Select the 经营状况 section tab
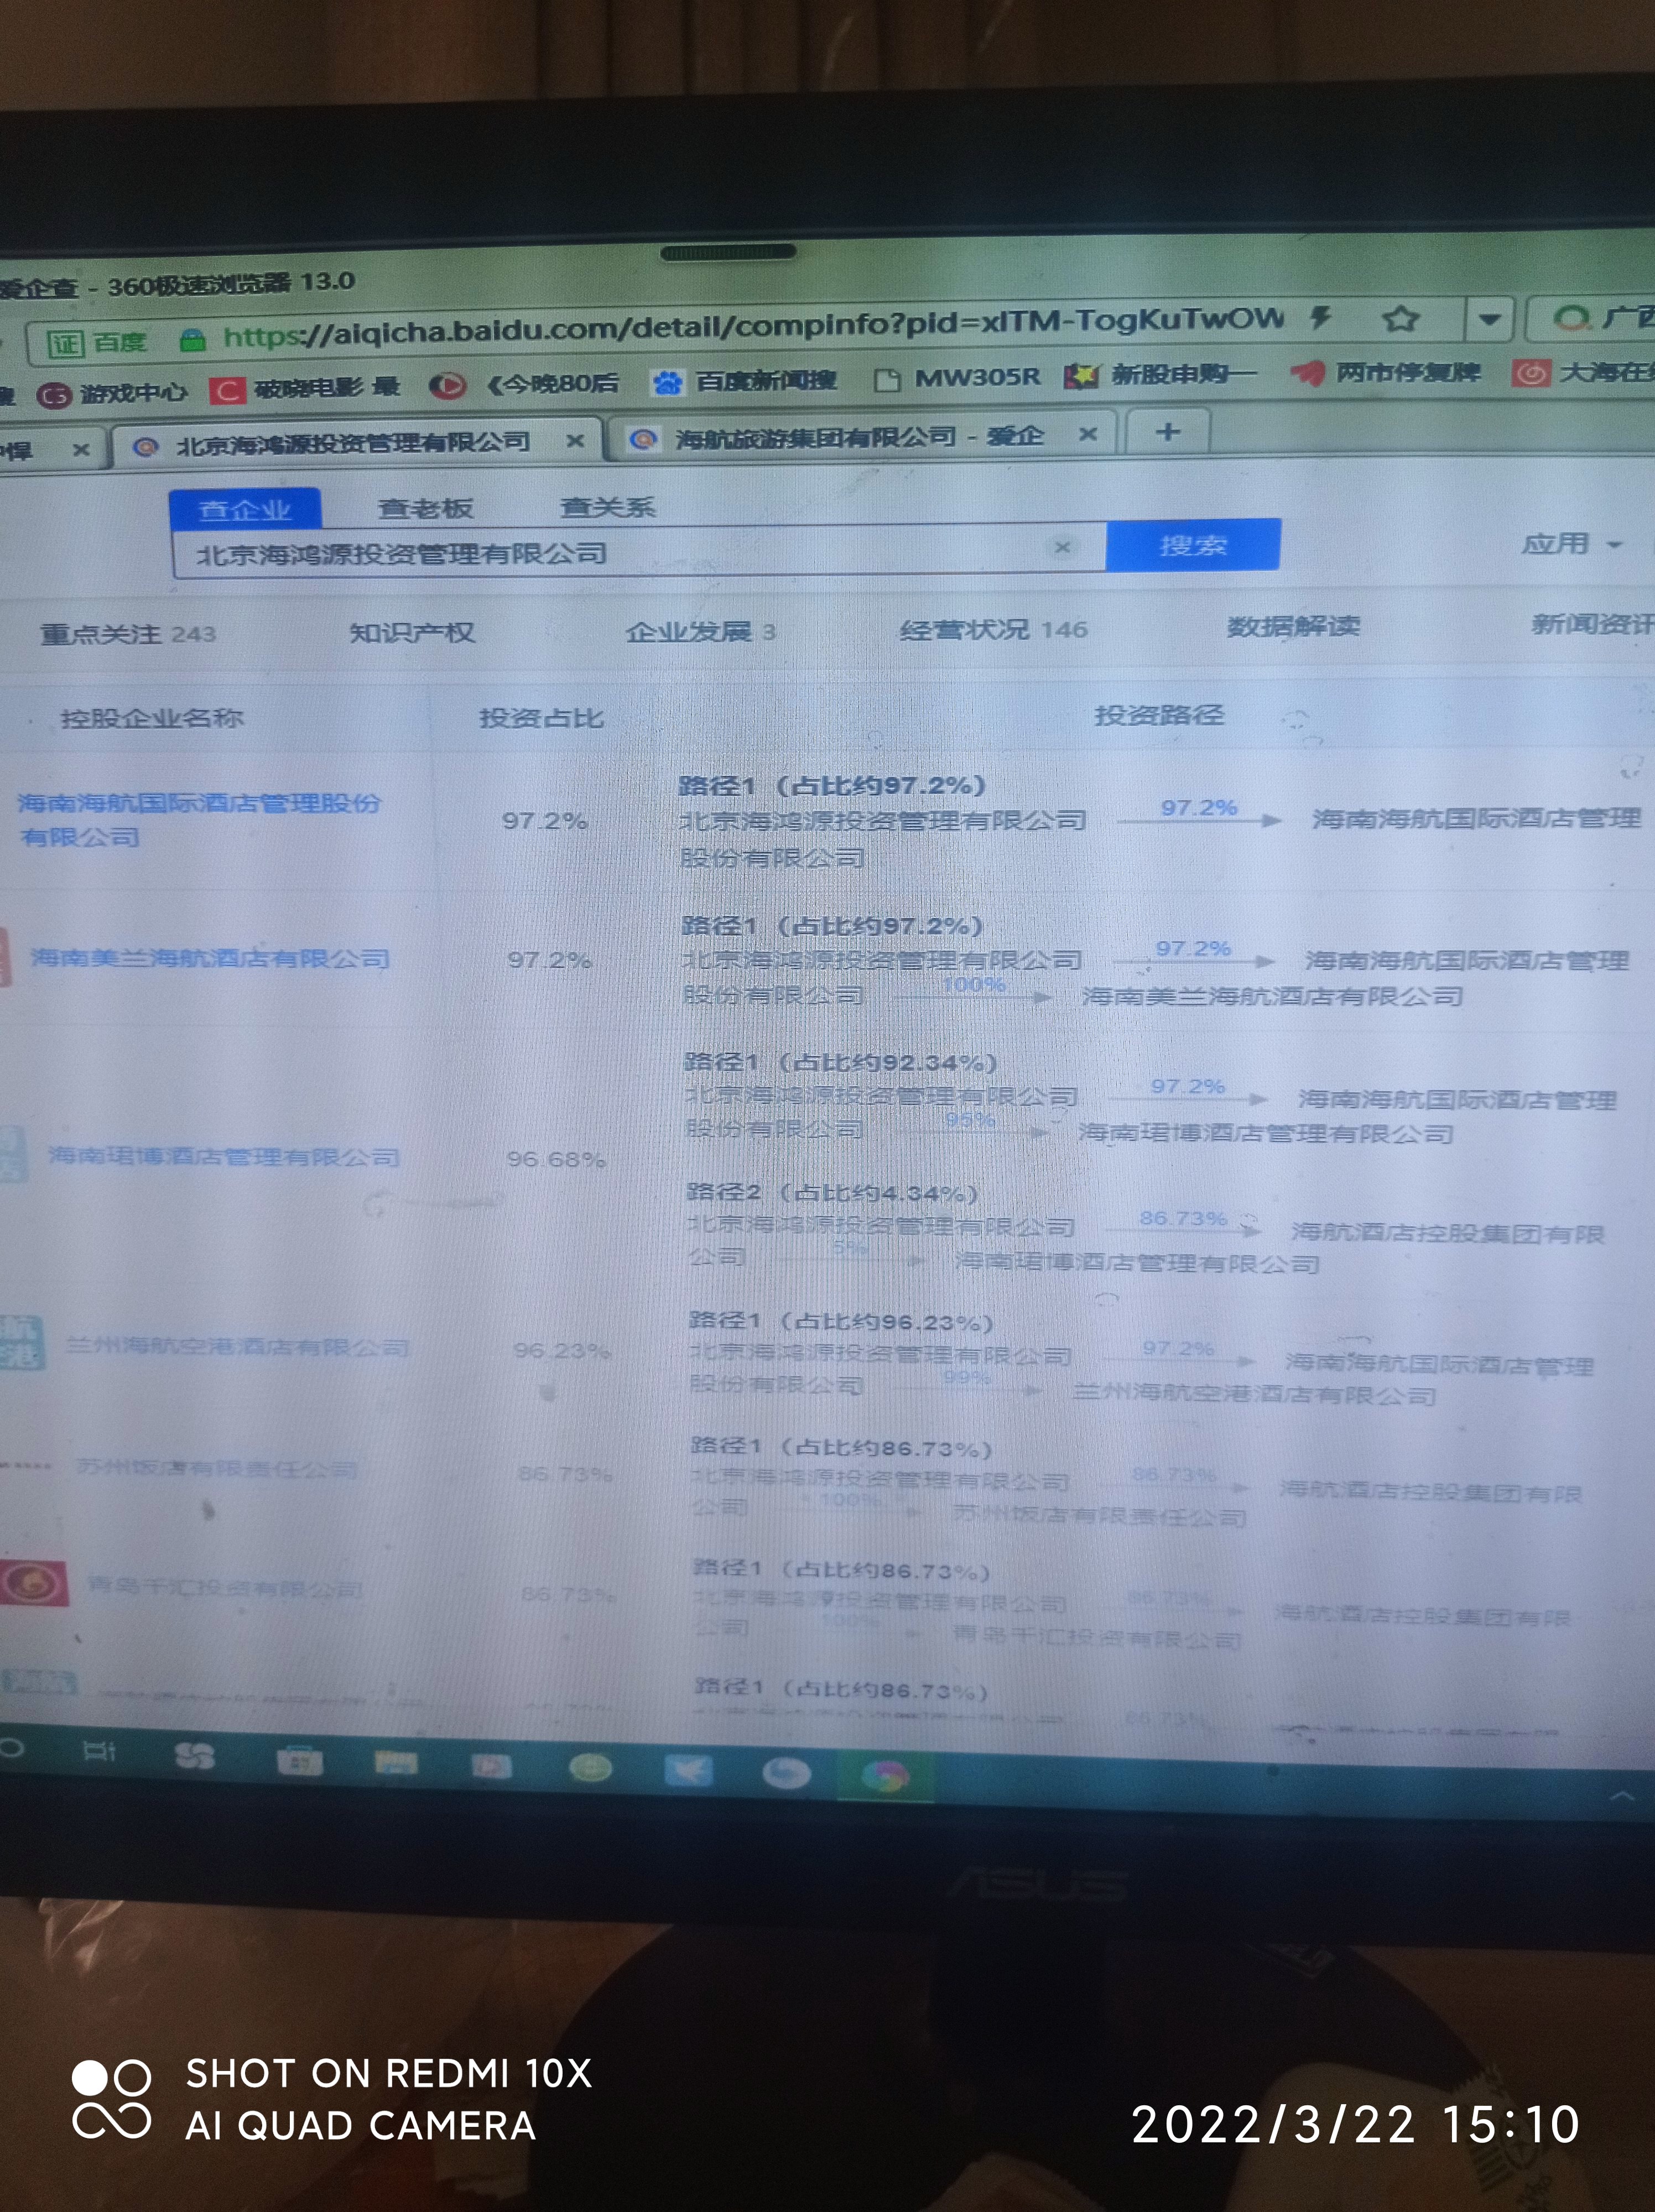1655x2212 pixels. pos(965,629)
